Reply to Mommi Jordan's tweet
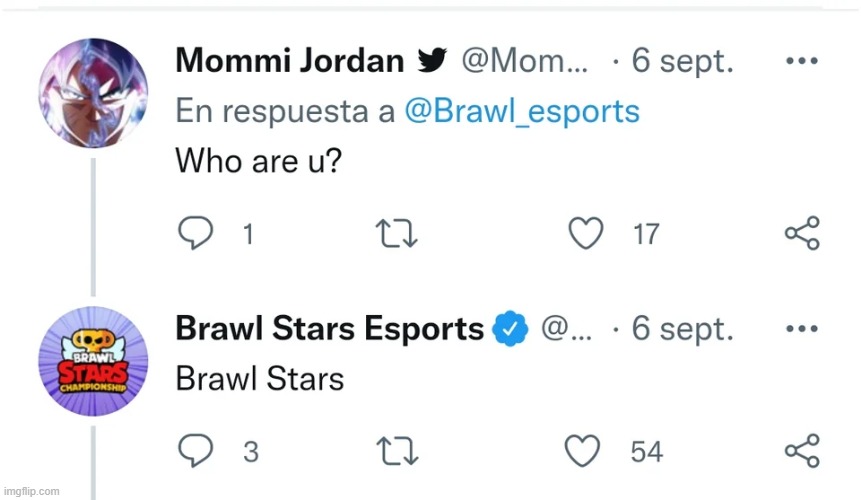 coord(195,233)
